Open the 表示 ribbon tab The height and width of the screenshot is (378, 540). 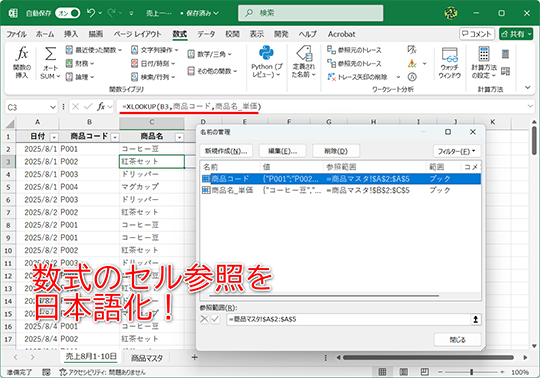(x=257, y=34)
